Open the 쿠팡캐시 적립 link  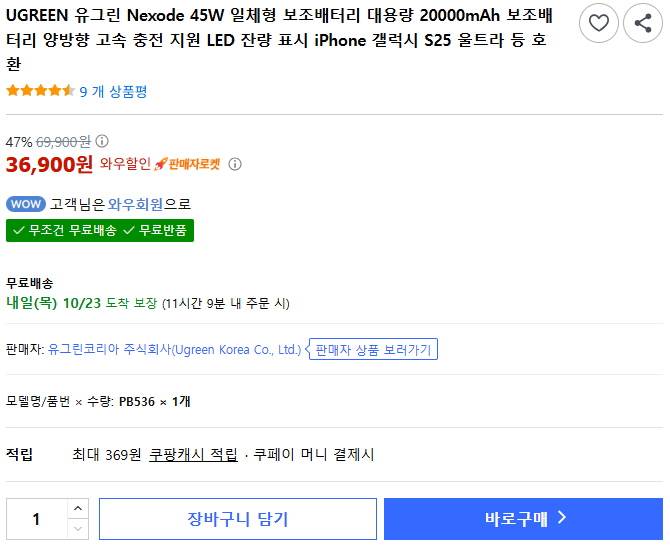click(x=193, y=455)
